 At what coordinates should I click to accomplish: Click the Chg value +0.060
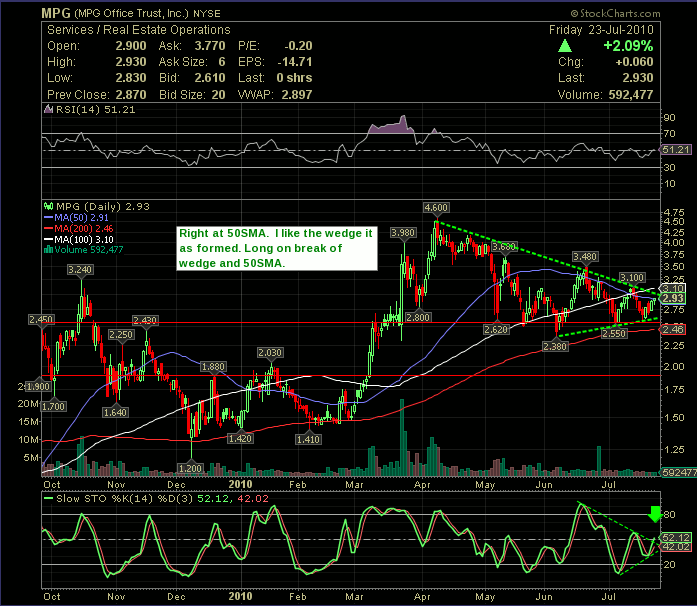(634, 62)
